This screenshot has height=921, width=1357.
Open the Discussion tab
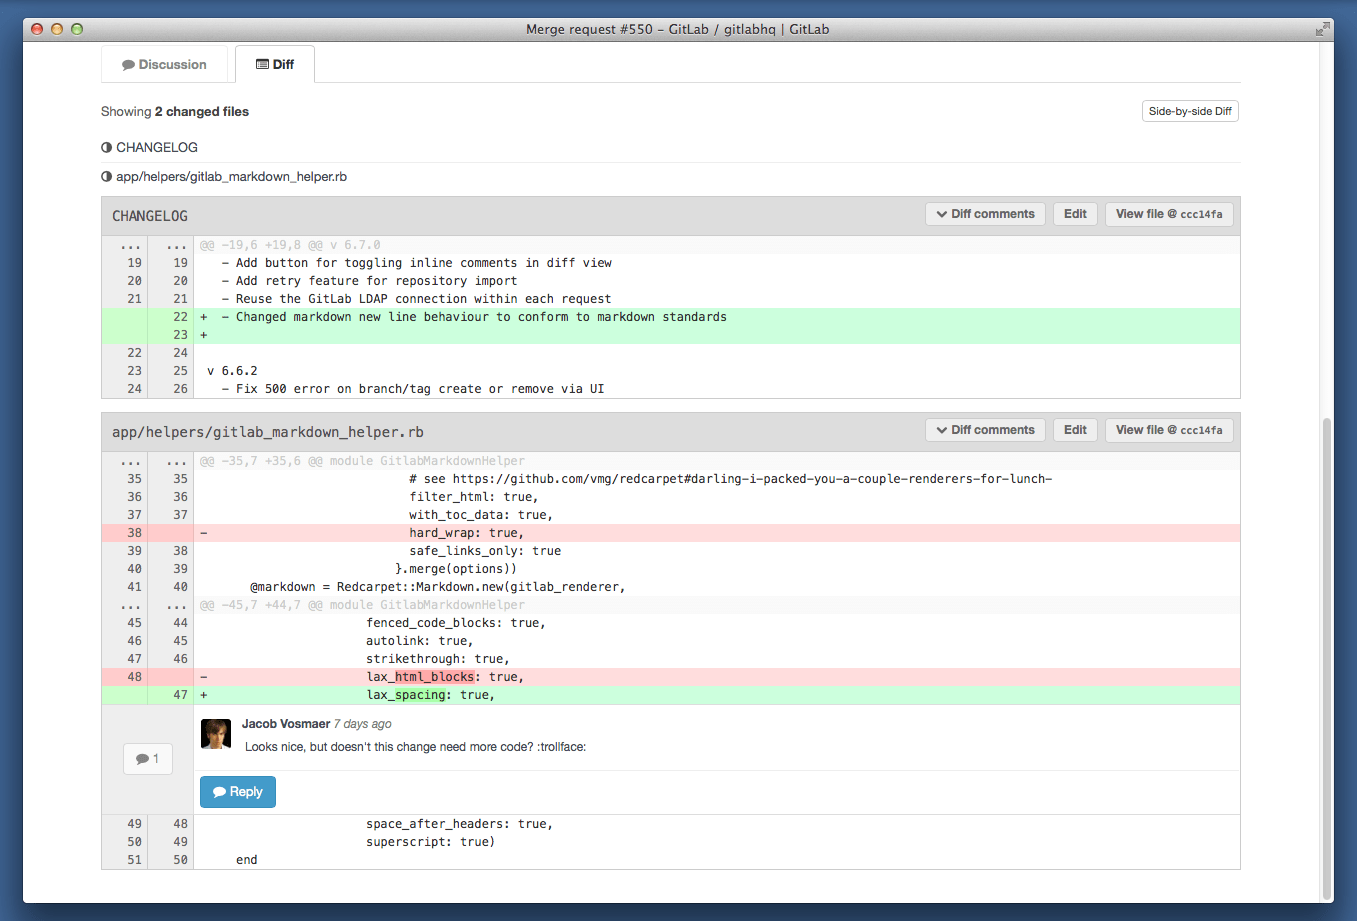164,65
